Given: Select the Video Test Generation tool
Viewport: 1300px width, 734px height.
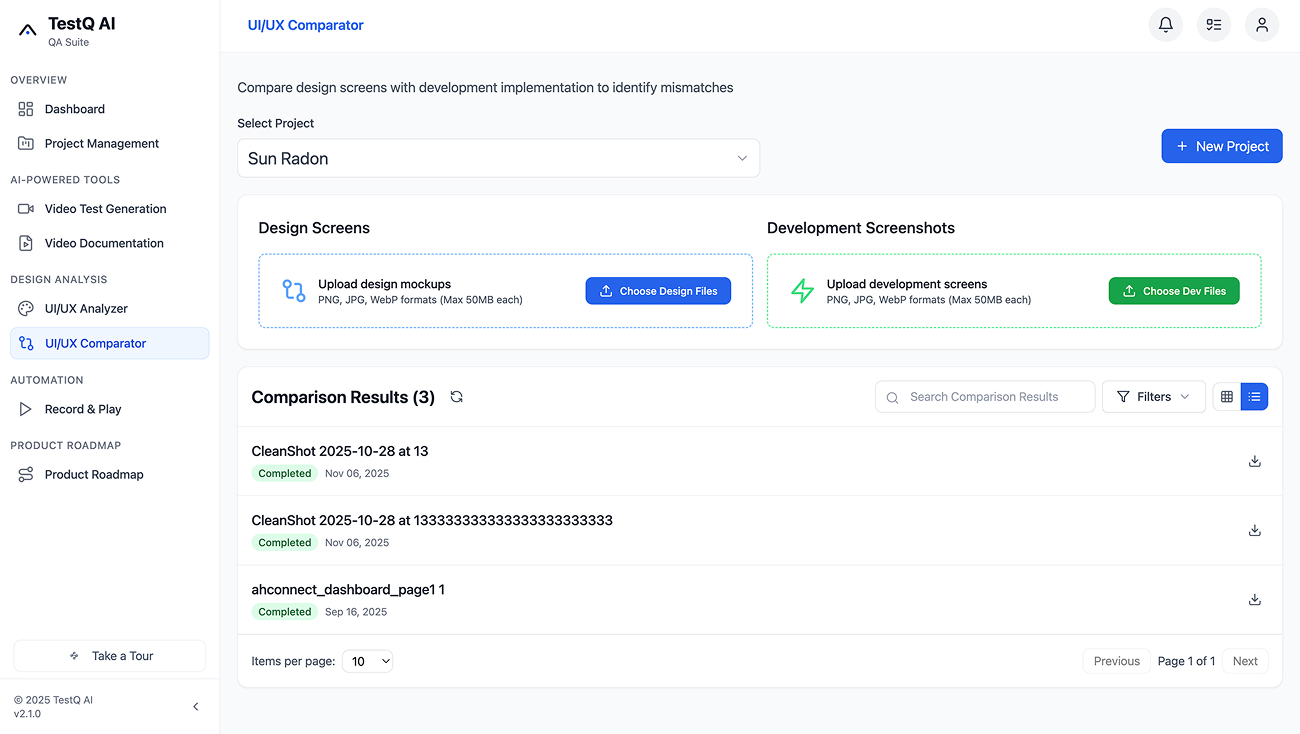Looking at the screenshot, I should tap(105, 208).
